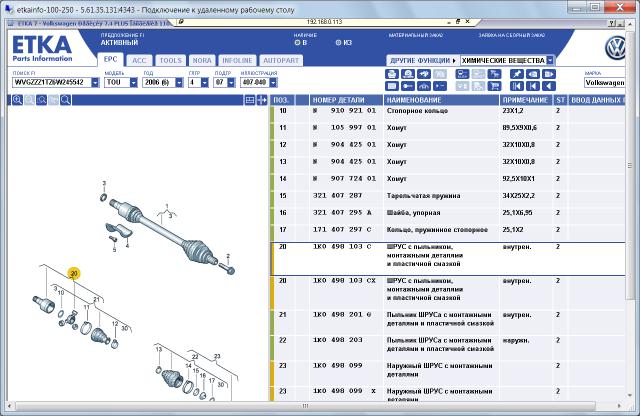Screen dimensions: 640x416
Task: Click the pushpin icon in the toolbar
Action: tap(517, 74)
